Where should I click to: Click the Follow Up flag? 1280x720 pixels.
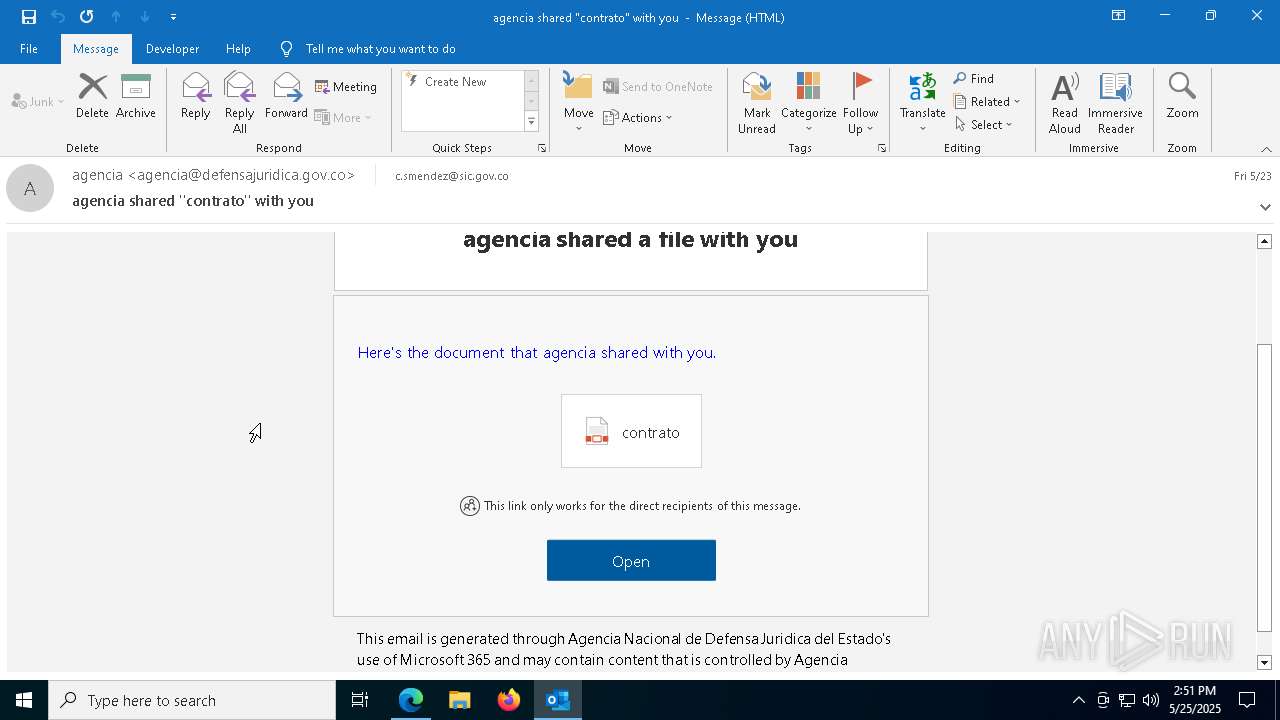coord(860,103)
